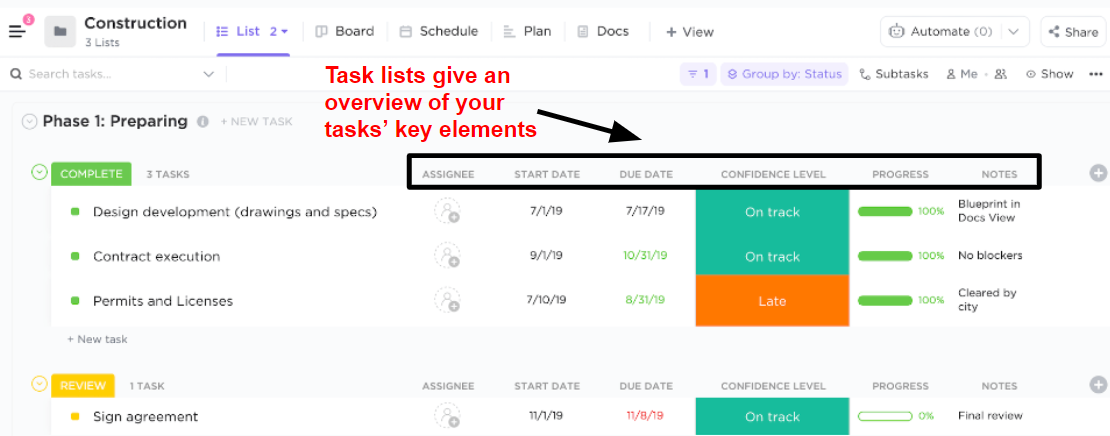Add assignee to Design development task
Screen dimensions: 1110x436
[x=447, y=212]
